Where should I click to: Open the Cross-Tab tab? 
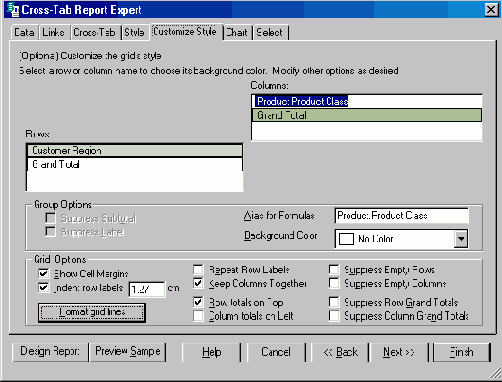click(94, 32)
